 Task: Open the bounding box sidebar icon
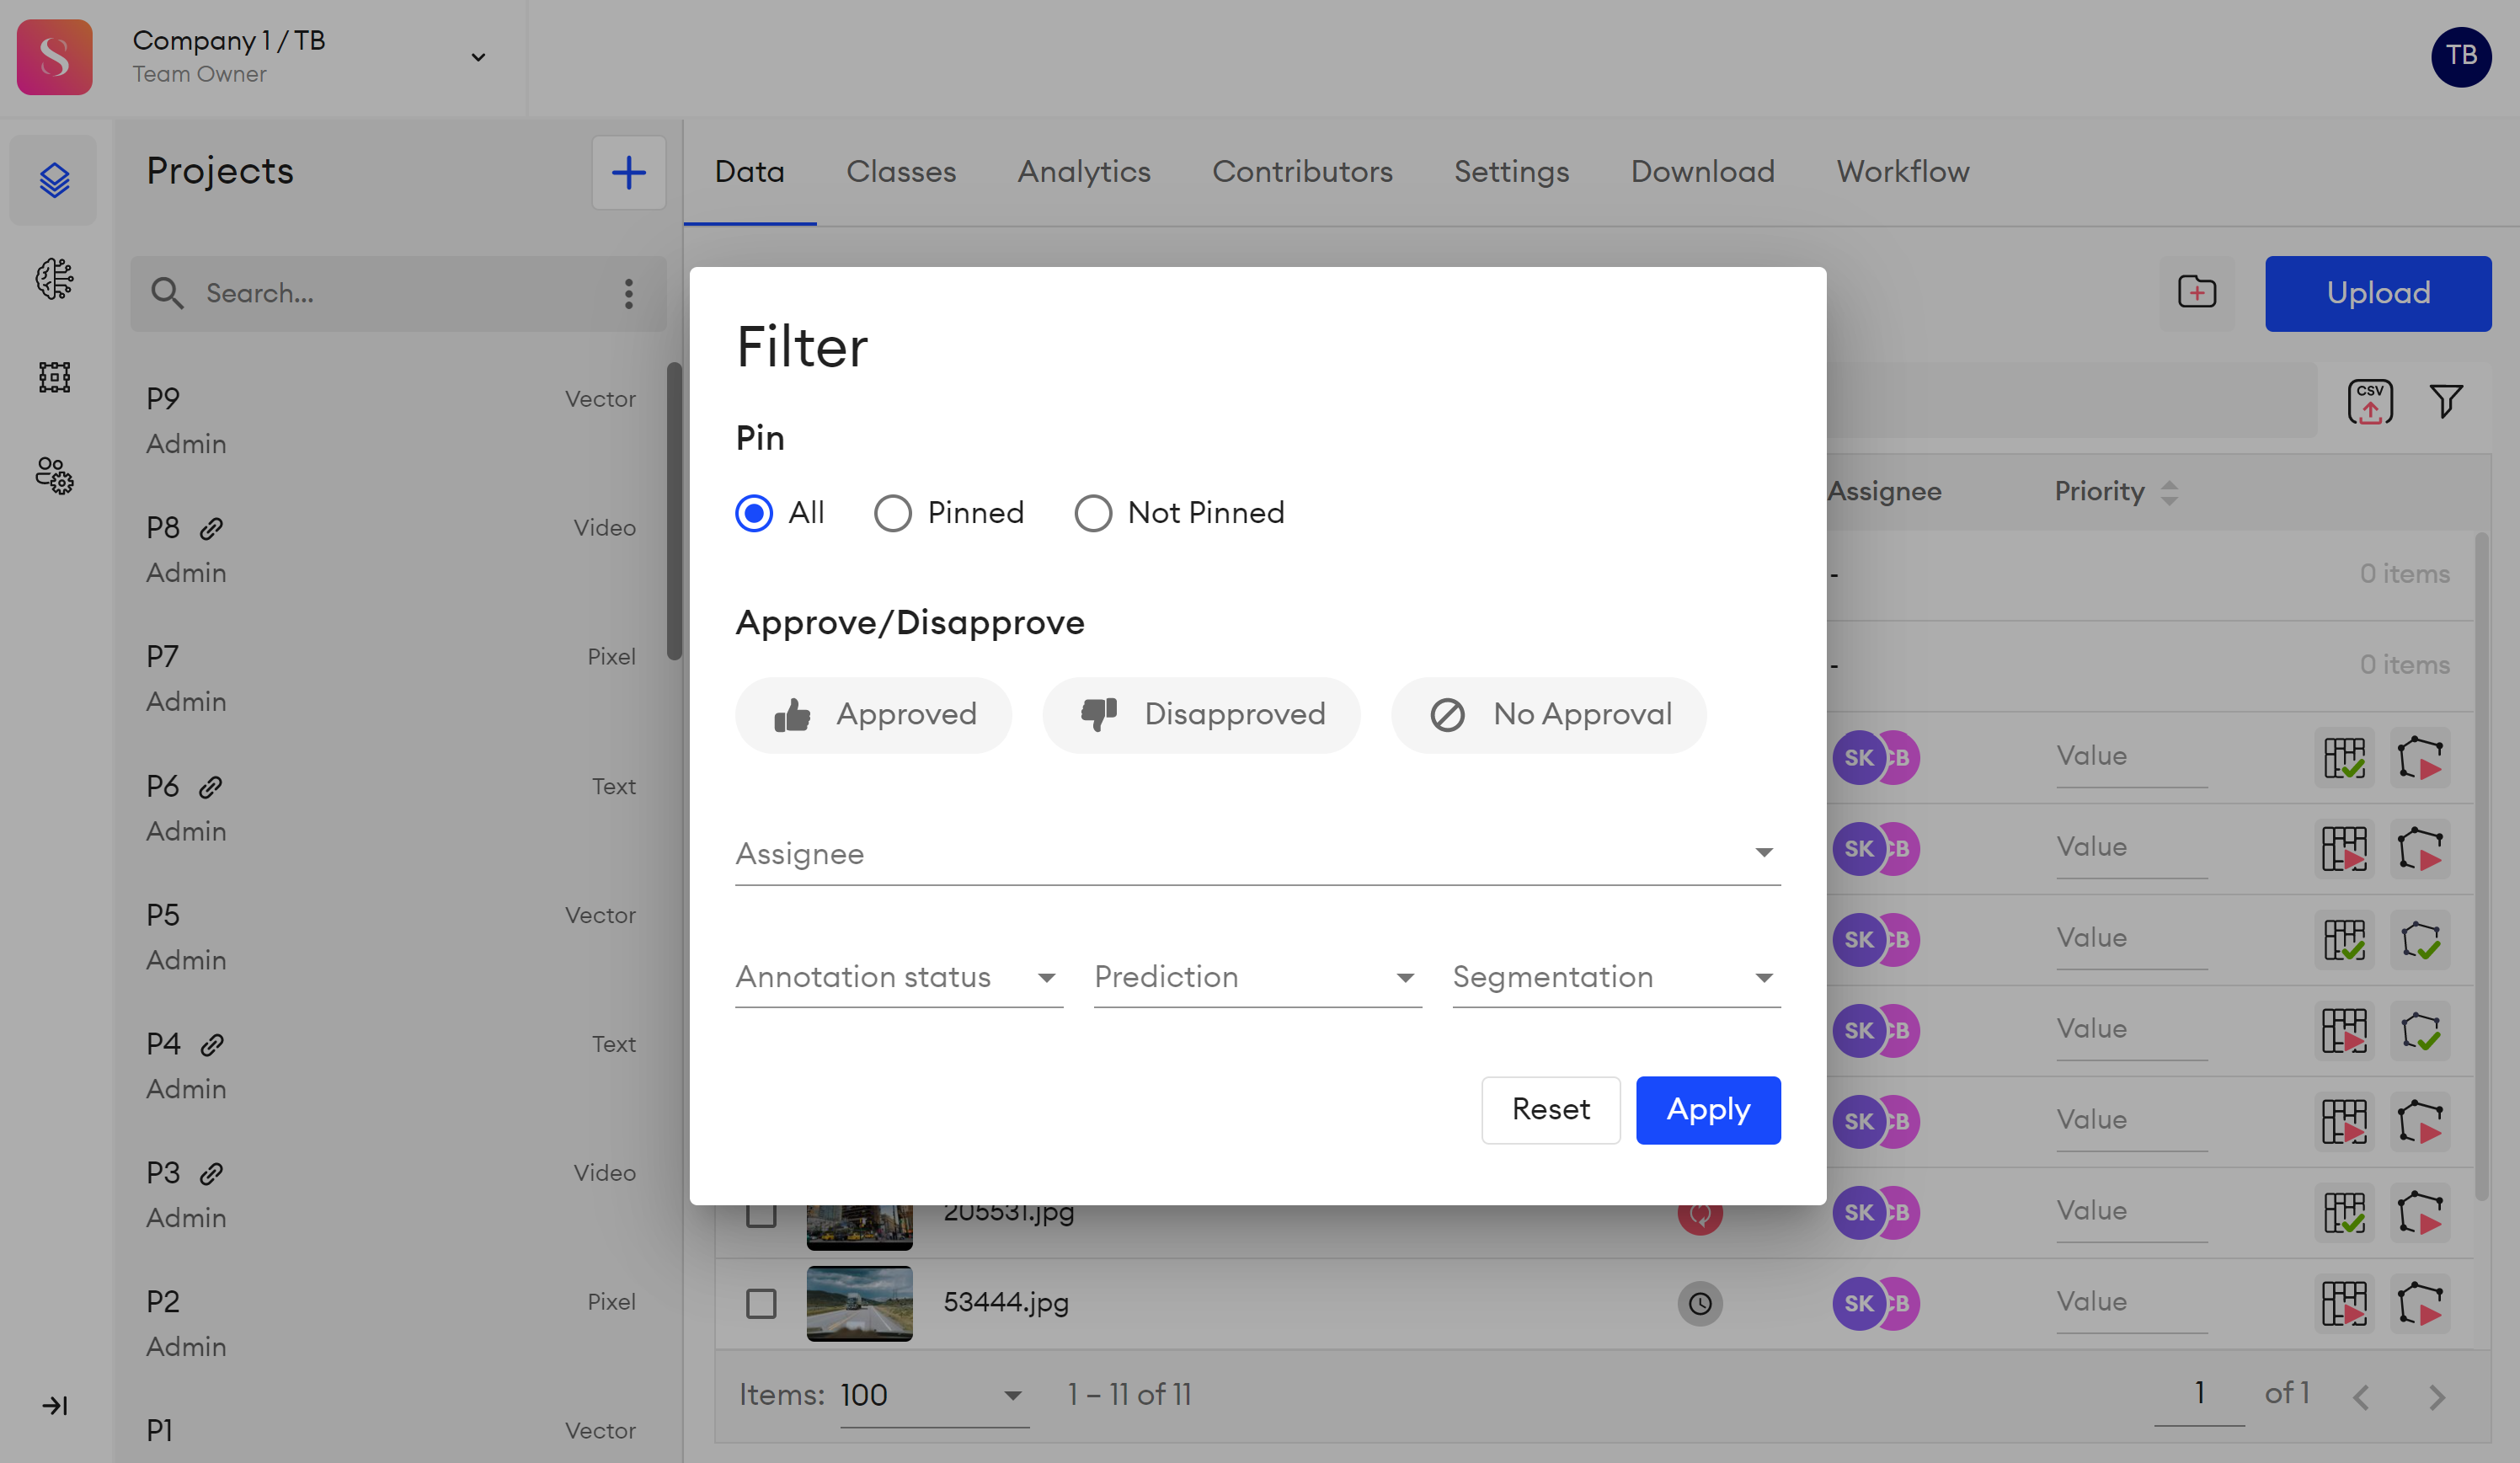pos(54,377)
